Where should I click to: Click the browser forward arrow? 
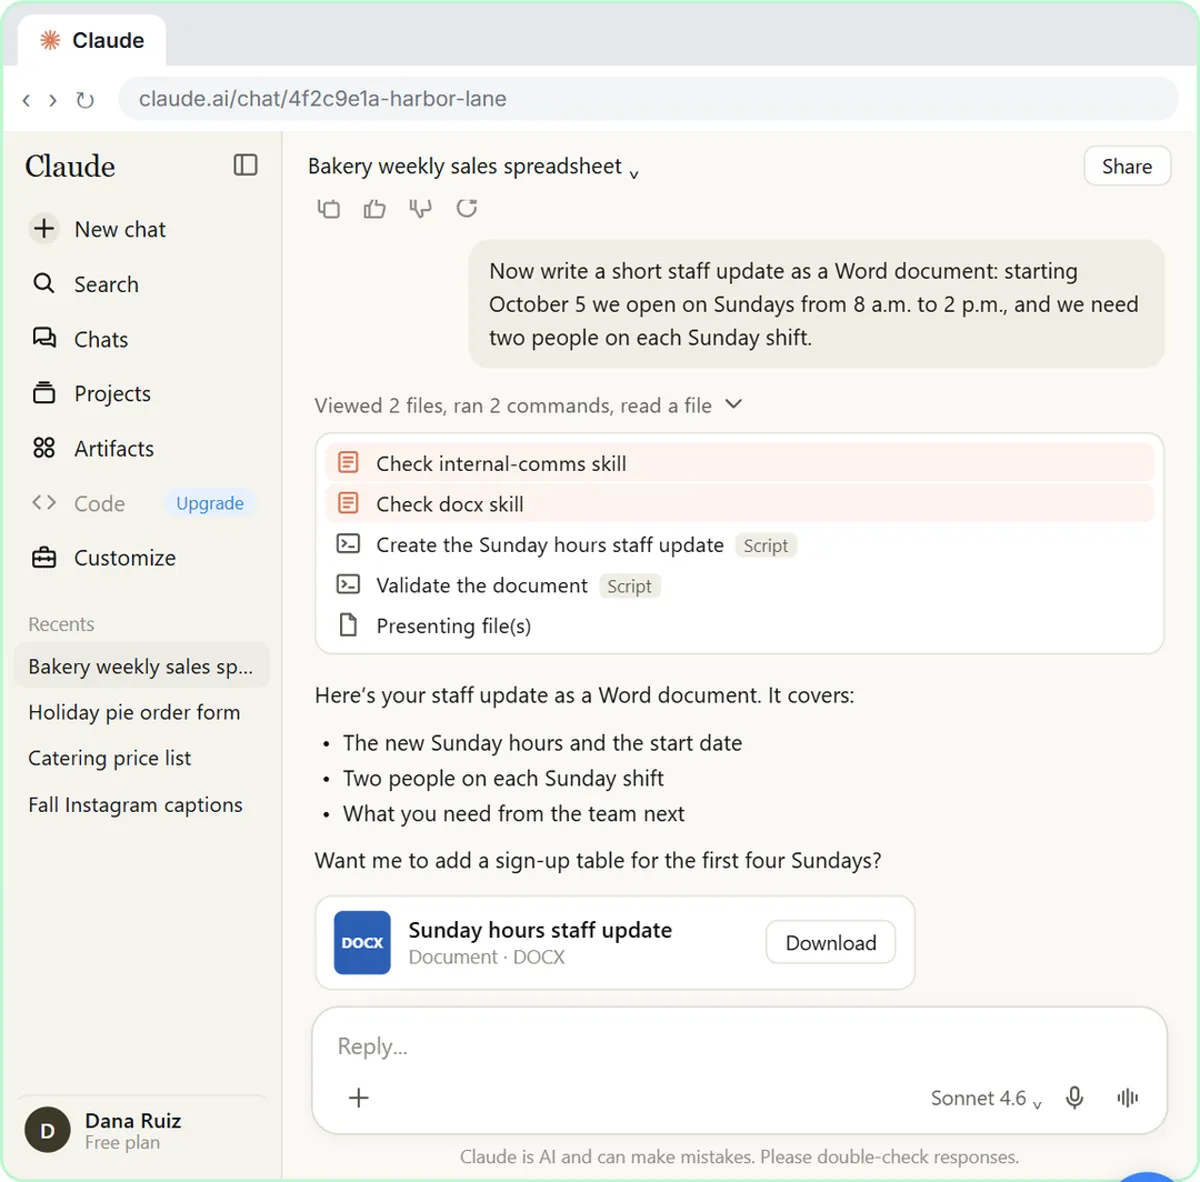pyautogui.click(x=53, y=100)
